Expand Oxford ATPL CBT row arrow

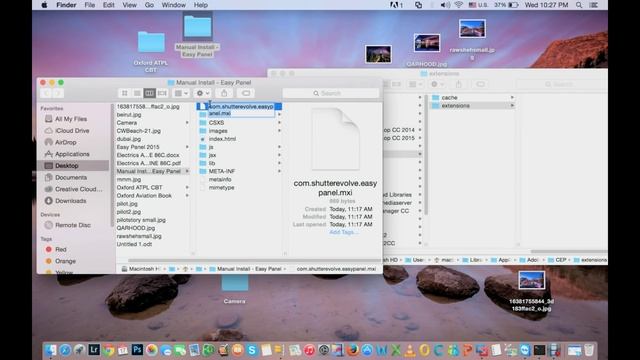tap(187, 187)
